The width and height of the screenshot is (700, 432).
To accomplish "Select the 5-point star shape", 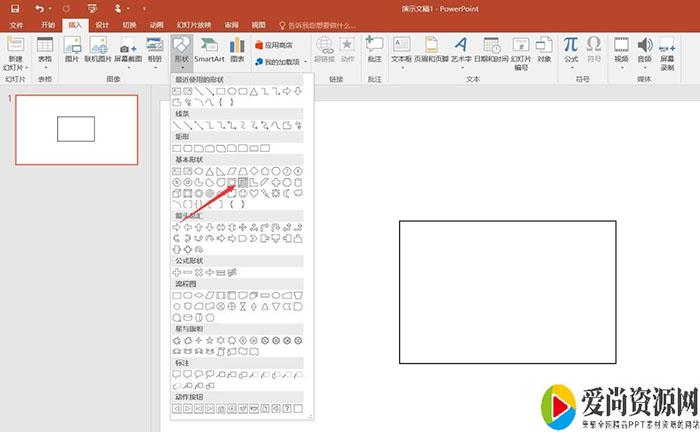I will click(x=209, y=340).
